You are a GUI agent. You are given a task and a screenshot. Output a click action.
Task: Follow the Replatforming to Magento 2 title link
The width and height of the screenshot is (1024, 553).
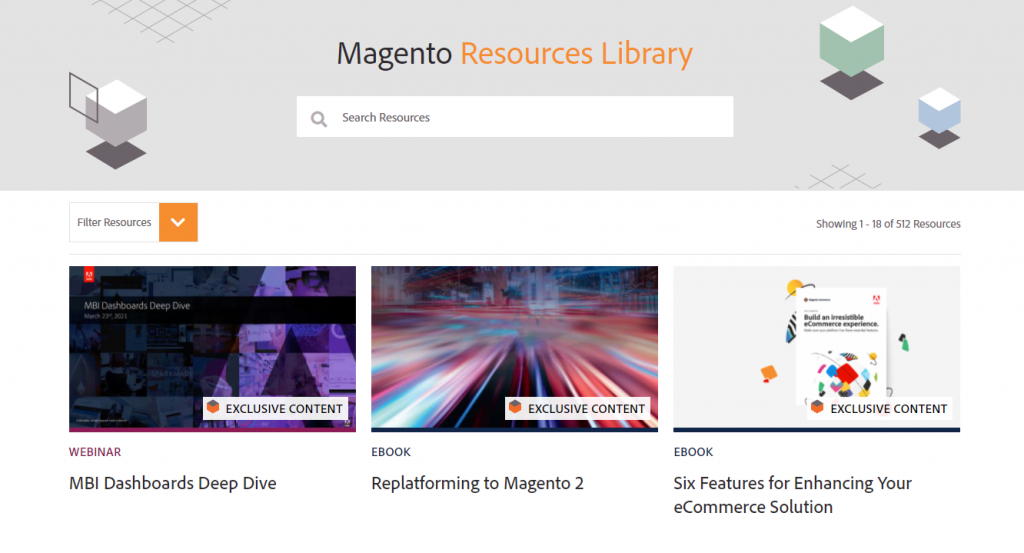(x=477, y=483)
